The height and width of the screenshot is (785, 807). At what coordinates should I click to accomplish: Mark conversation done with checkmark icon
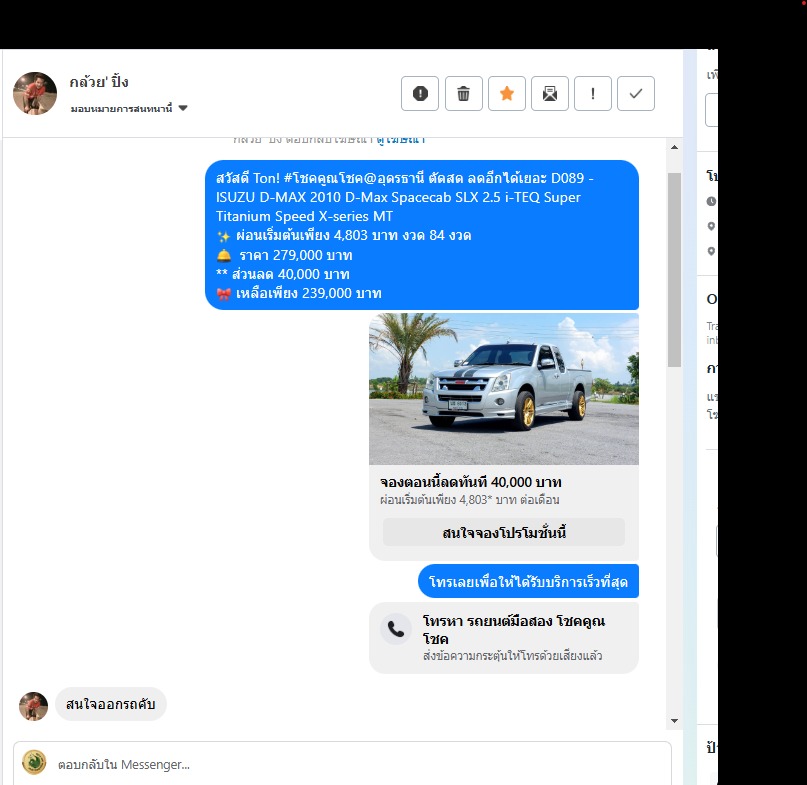pyautogui.click(x=636, y=94)
